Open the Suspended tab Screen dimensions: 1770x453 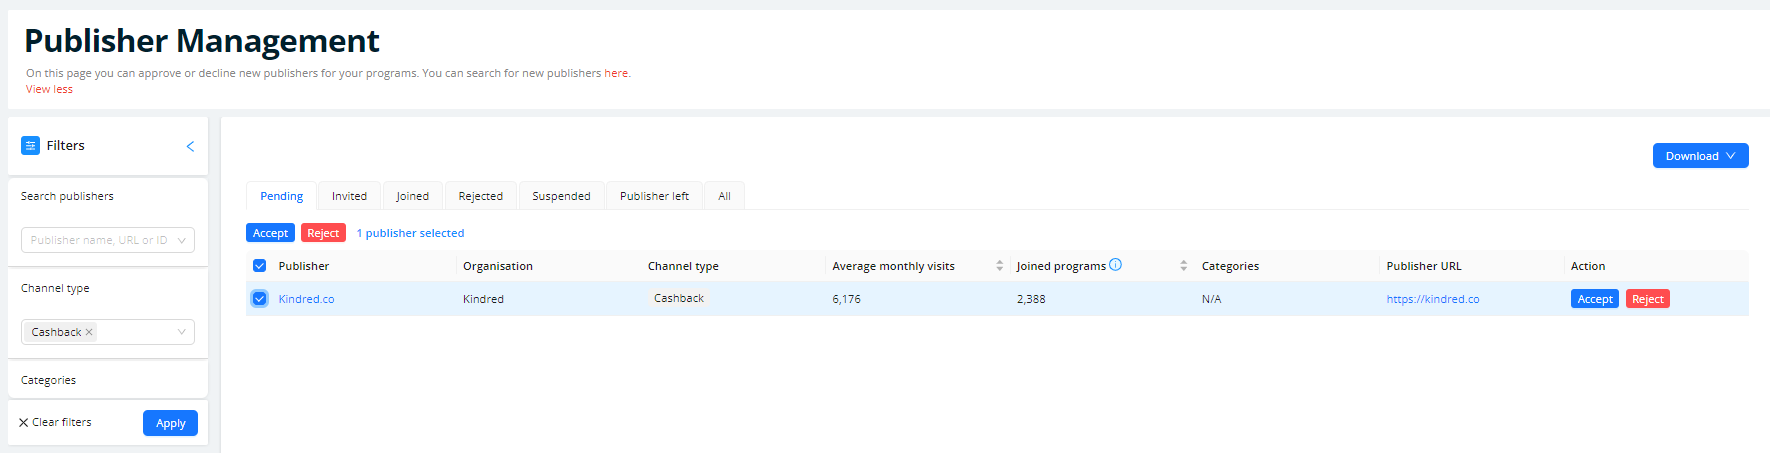pyautogui.click(x=561, y=196)
